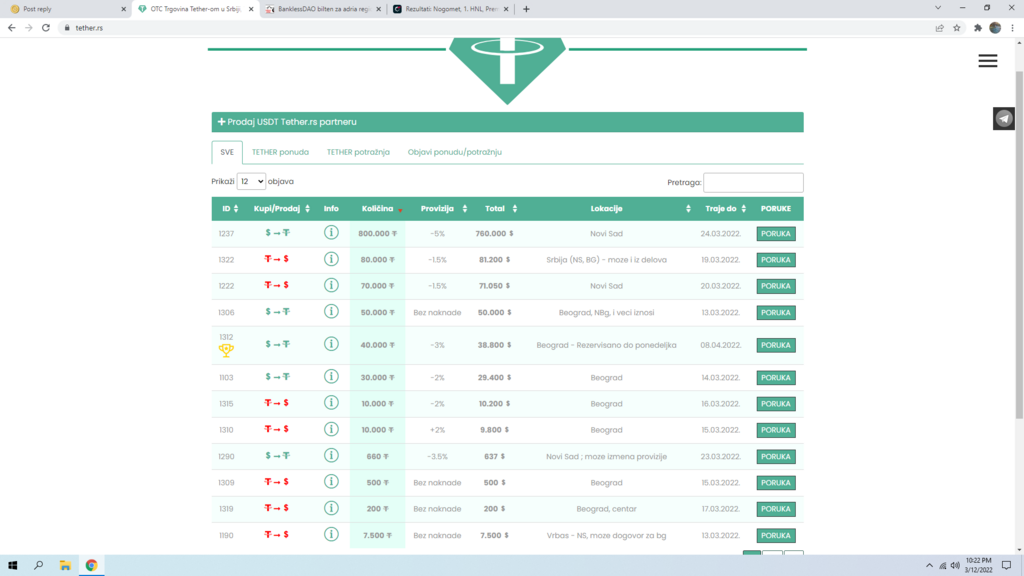Open the Windows Start menu
Viewport: 1024px width, 576px height.
(12, 566)
